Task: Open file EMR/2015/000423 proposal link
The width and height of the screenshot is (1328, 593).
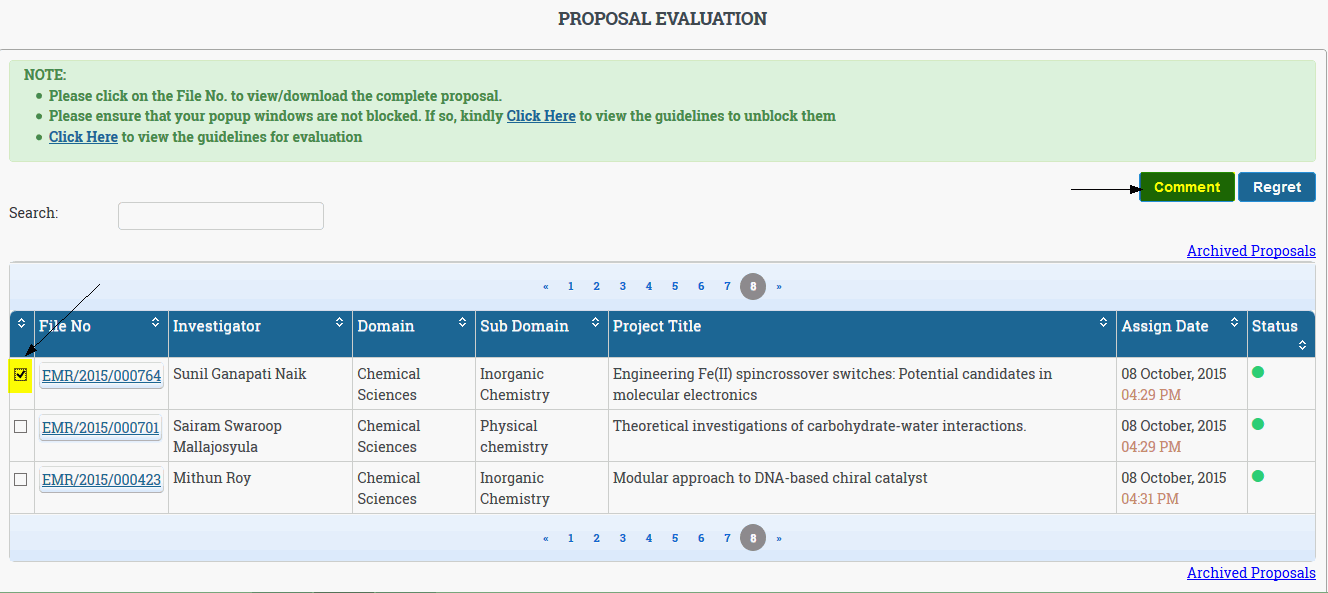Action: click(x=101, y=480)
